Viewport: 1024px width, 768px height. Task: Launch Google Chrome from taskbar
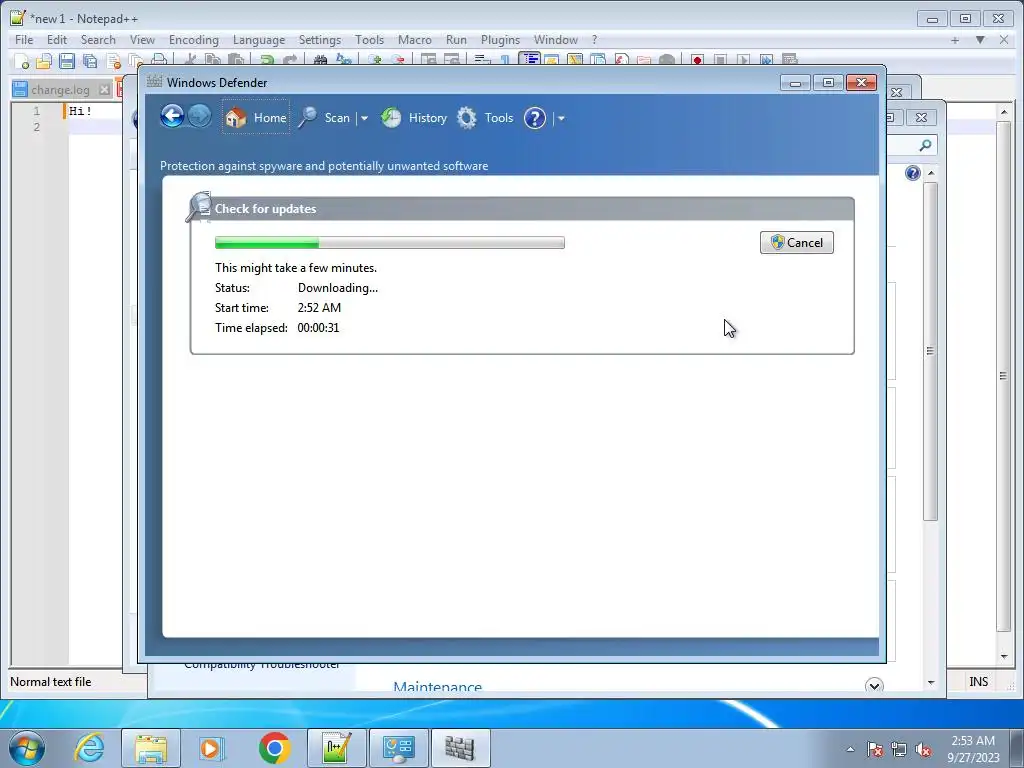[274, 748]
